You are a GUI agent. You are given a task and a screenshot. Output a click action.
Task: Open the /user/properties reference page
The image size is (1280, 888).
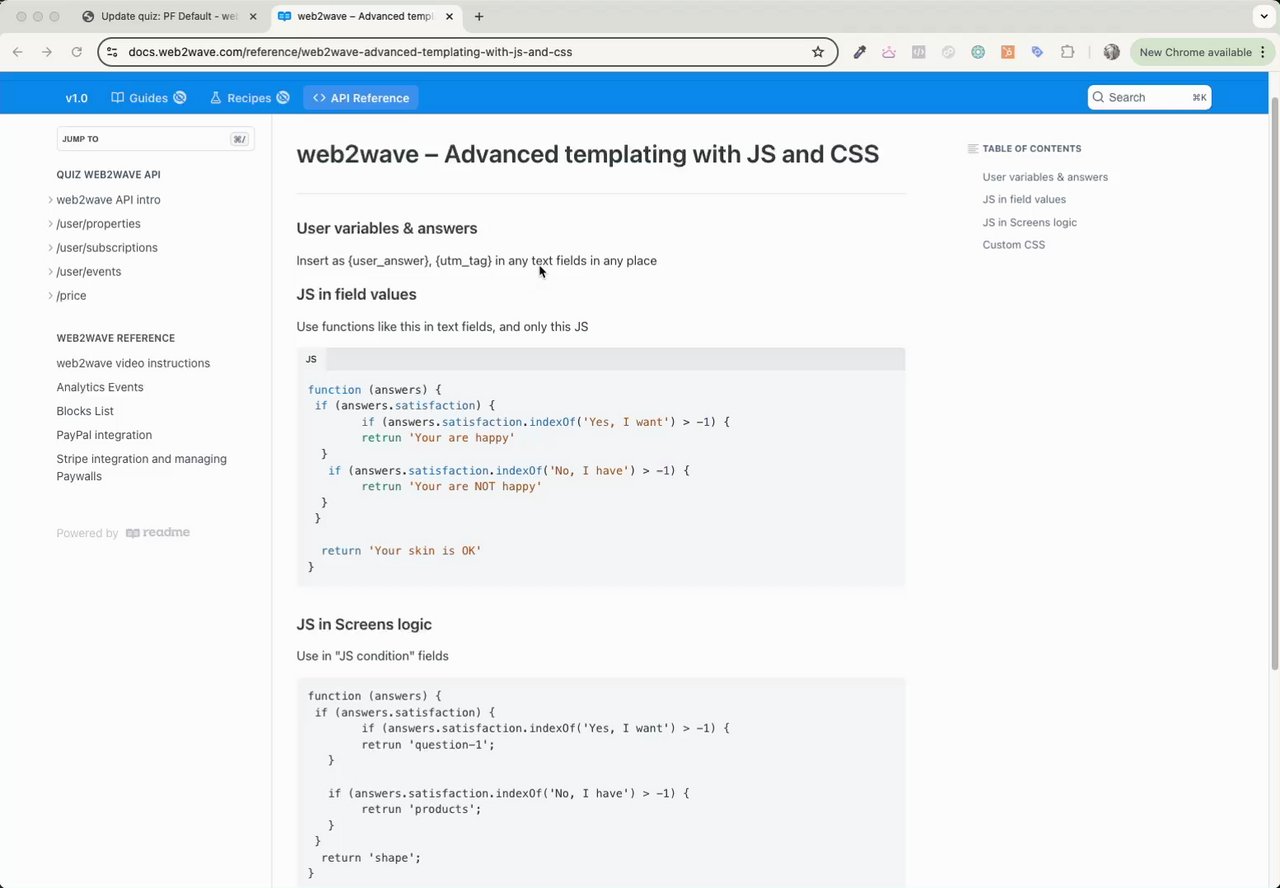98,224
